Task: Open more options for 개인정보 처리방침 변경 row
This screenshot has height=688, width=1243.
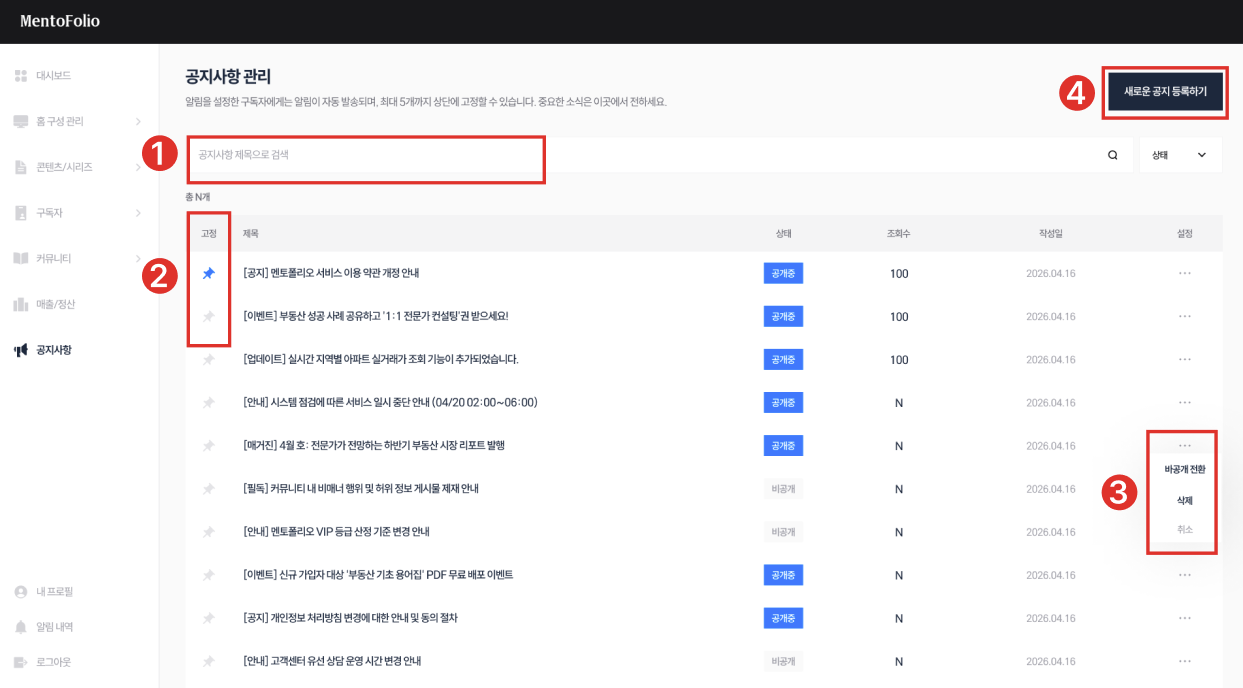Action: [1185, 618]
